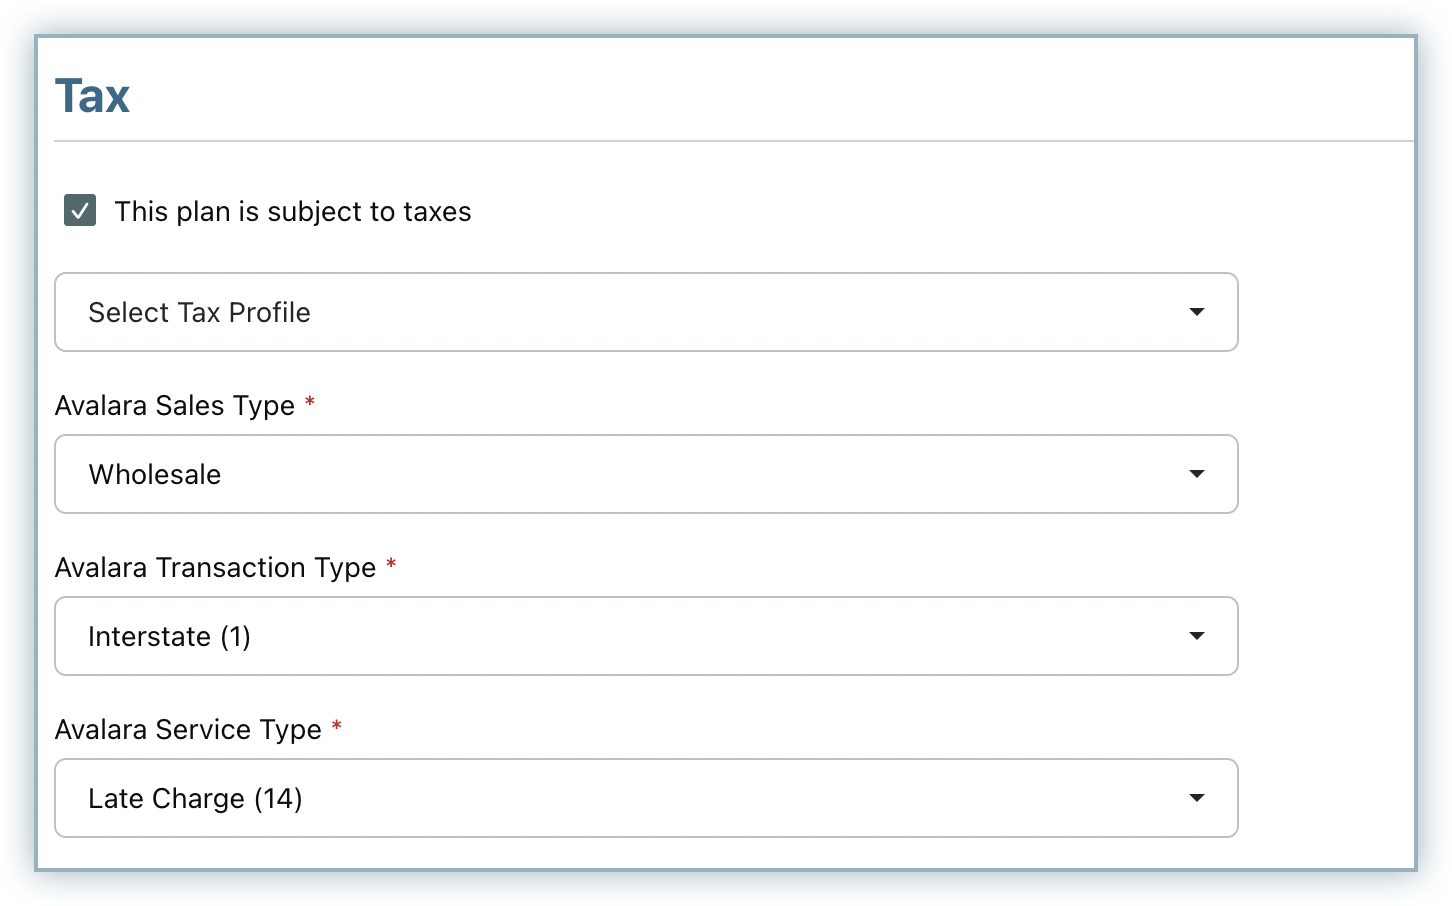Click the red asterisk beside Avalara Sales Type
1452x906 pixels.
tap(310, 402)
